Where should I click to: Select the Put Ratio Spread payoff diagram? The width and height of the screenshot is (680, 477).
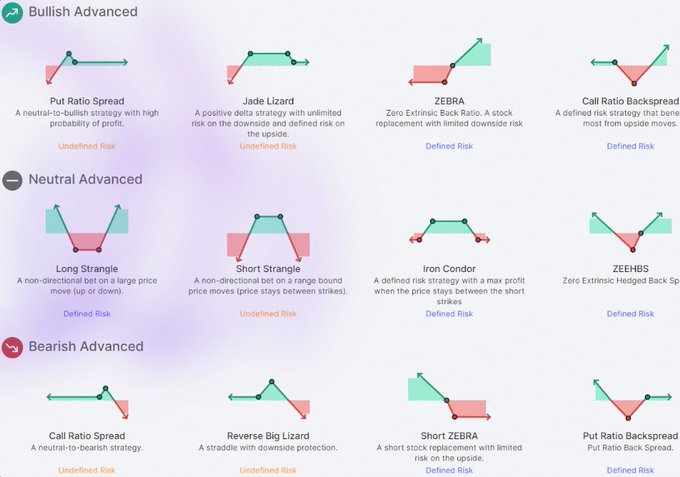click(87, 66)
